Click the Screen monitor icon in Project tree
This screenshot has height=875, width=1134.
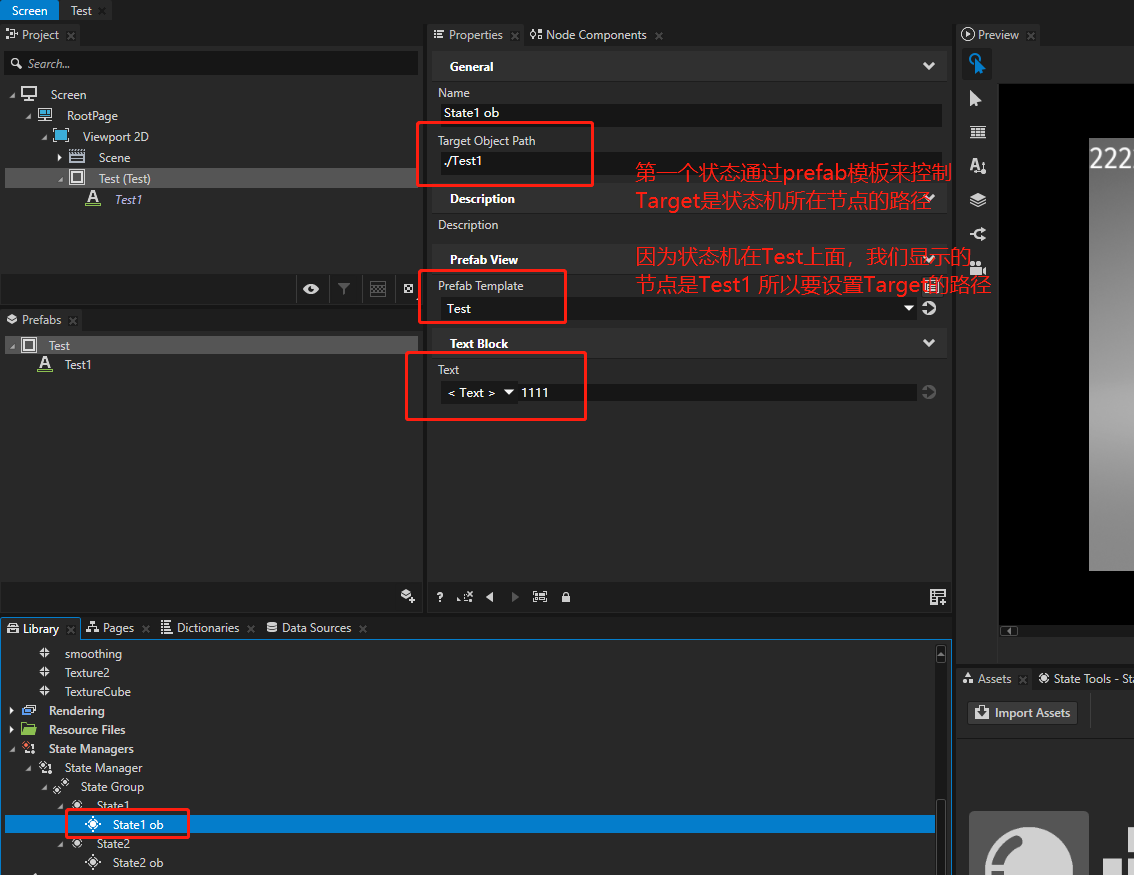29,94
